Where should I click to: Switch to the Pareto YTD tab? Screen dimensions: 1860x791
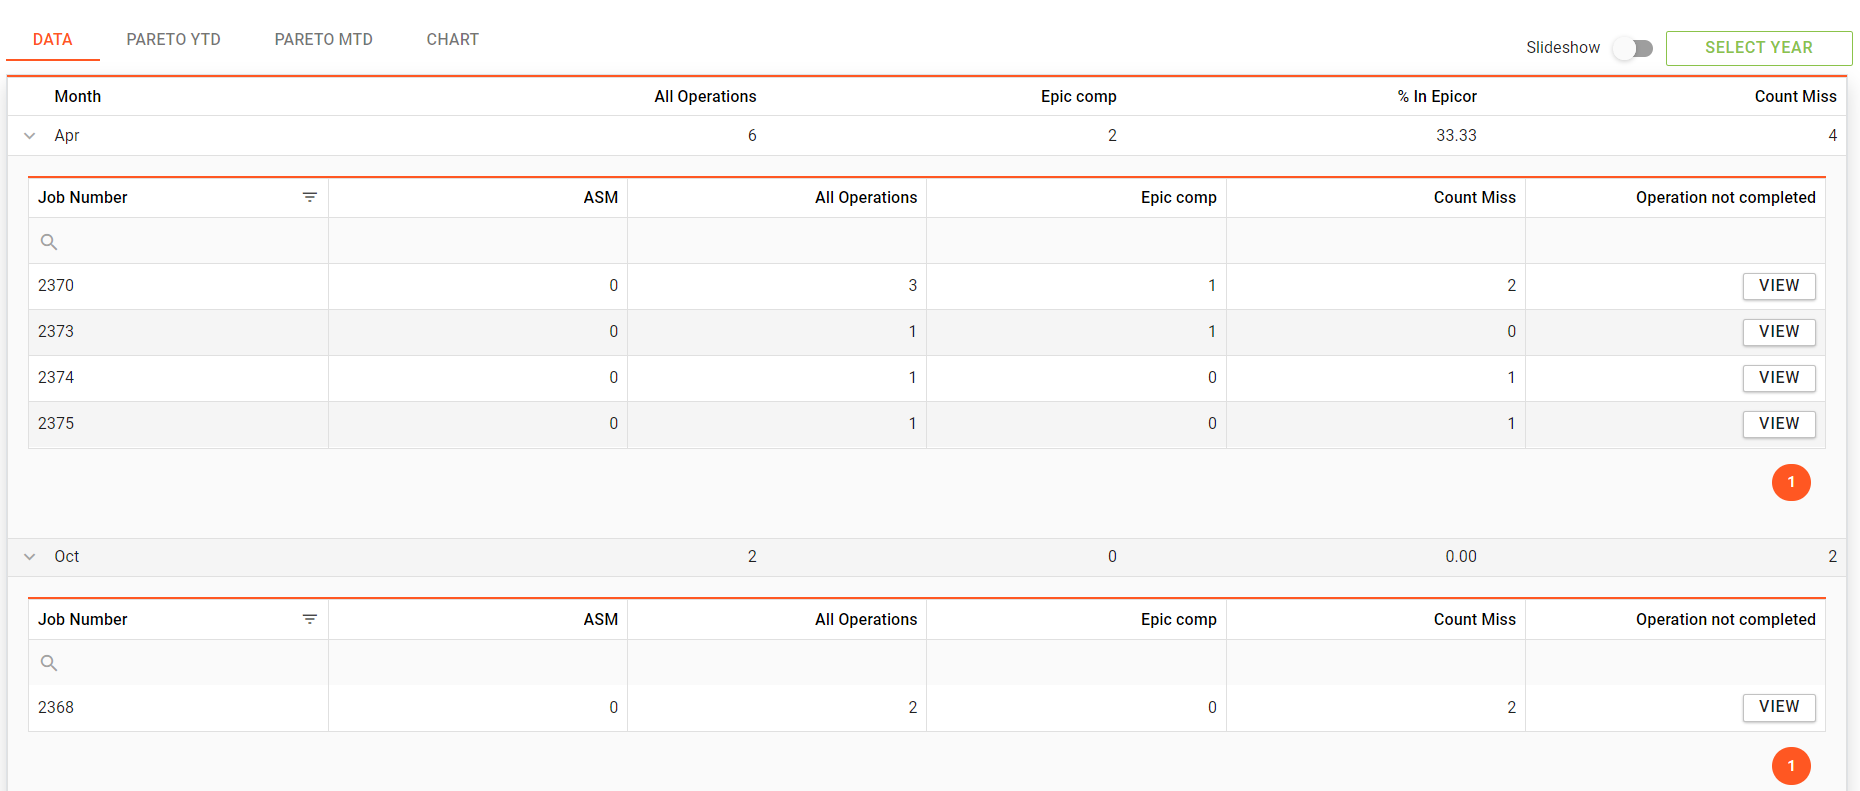(173, 40)
